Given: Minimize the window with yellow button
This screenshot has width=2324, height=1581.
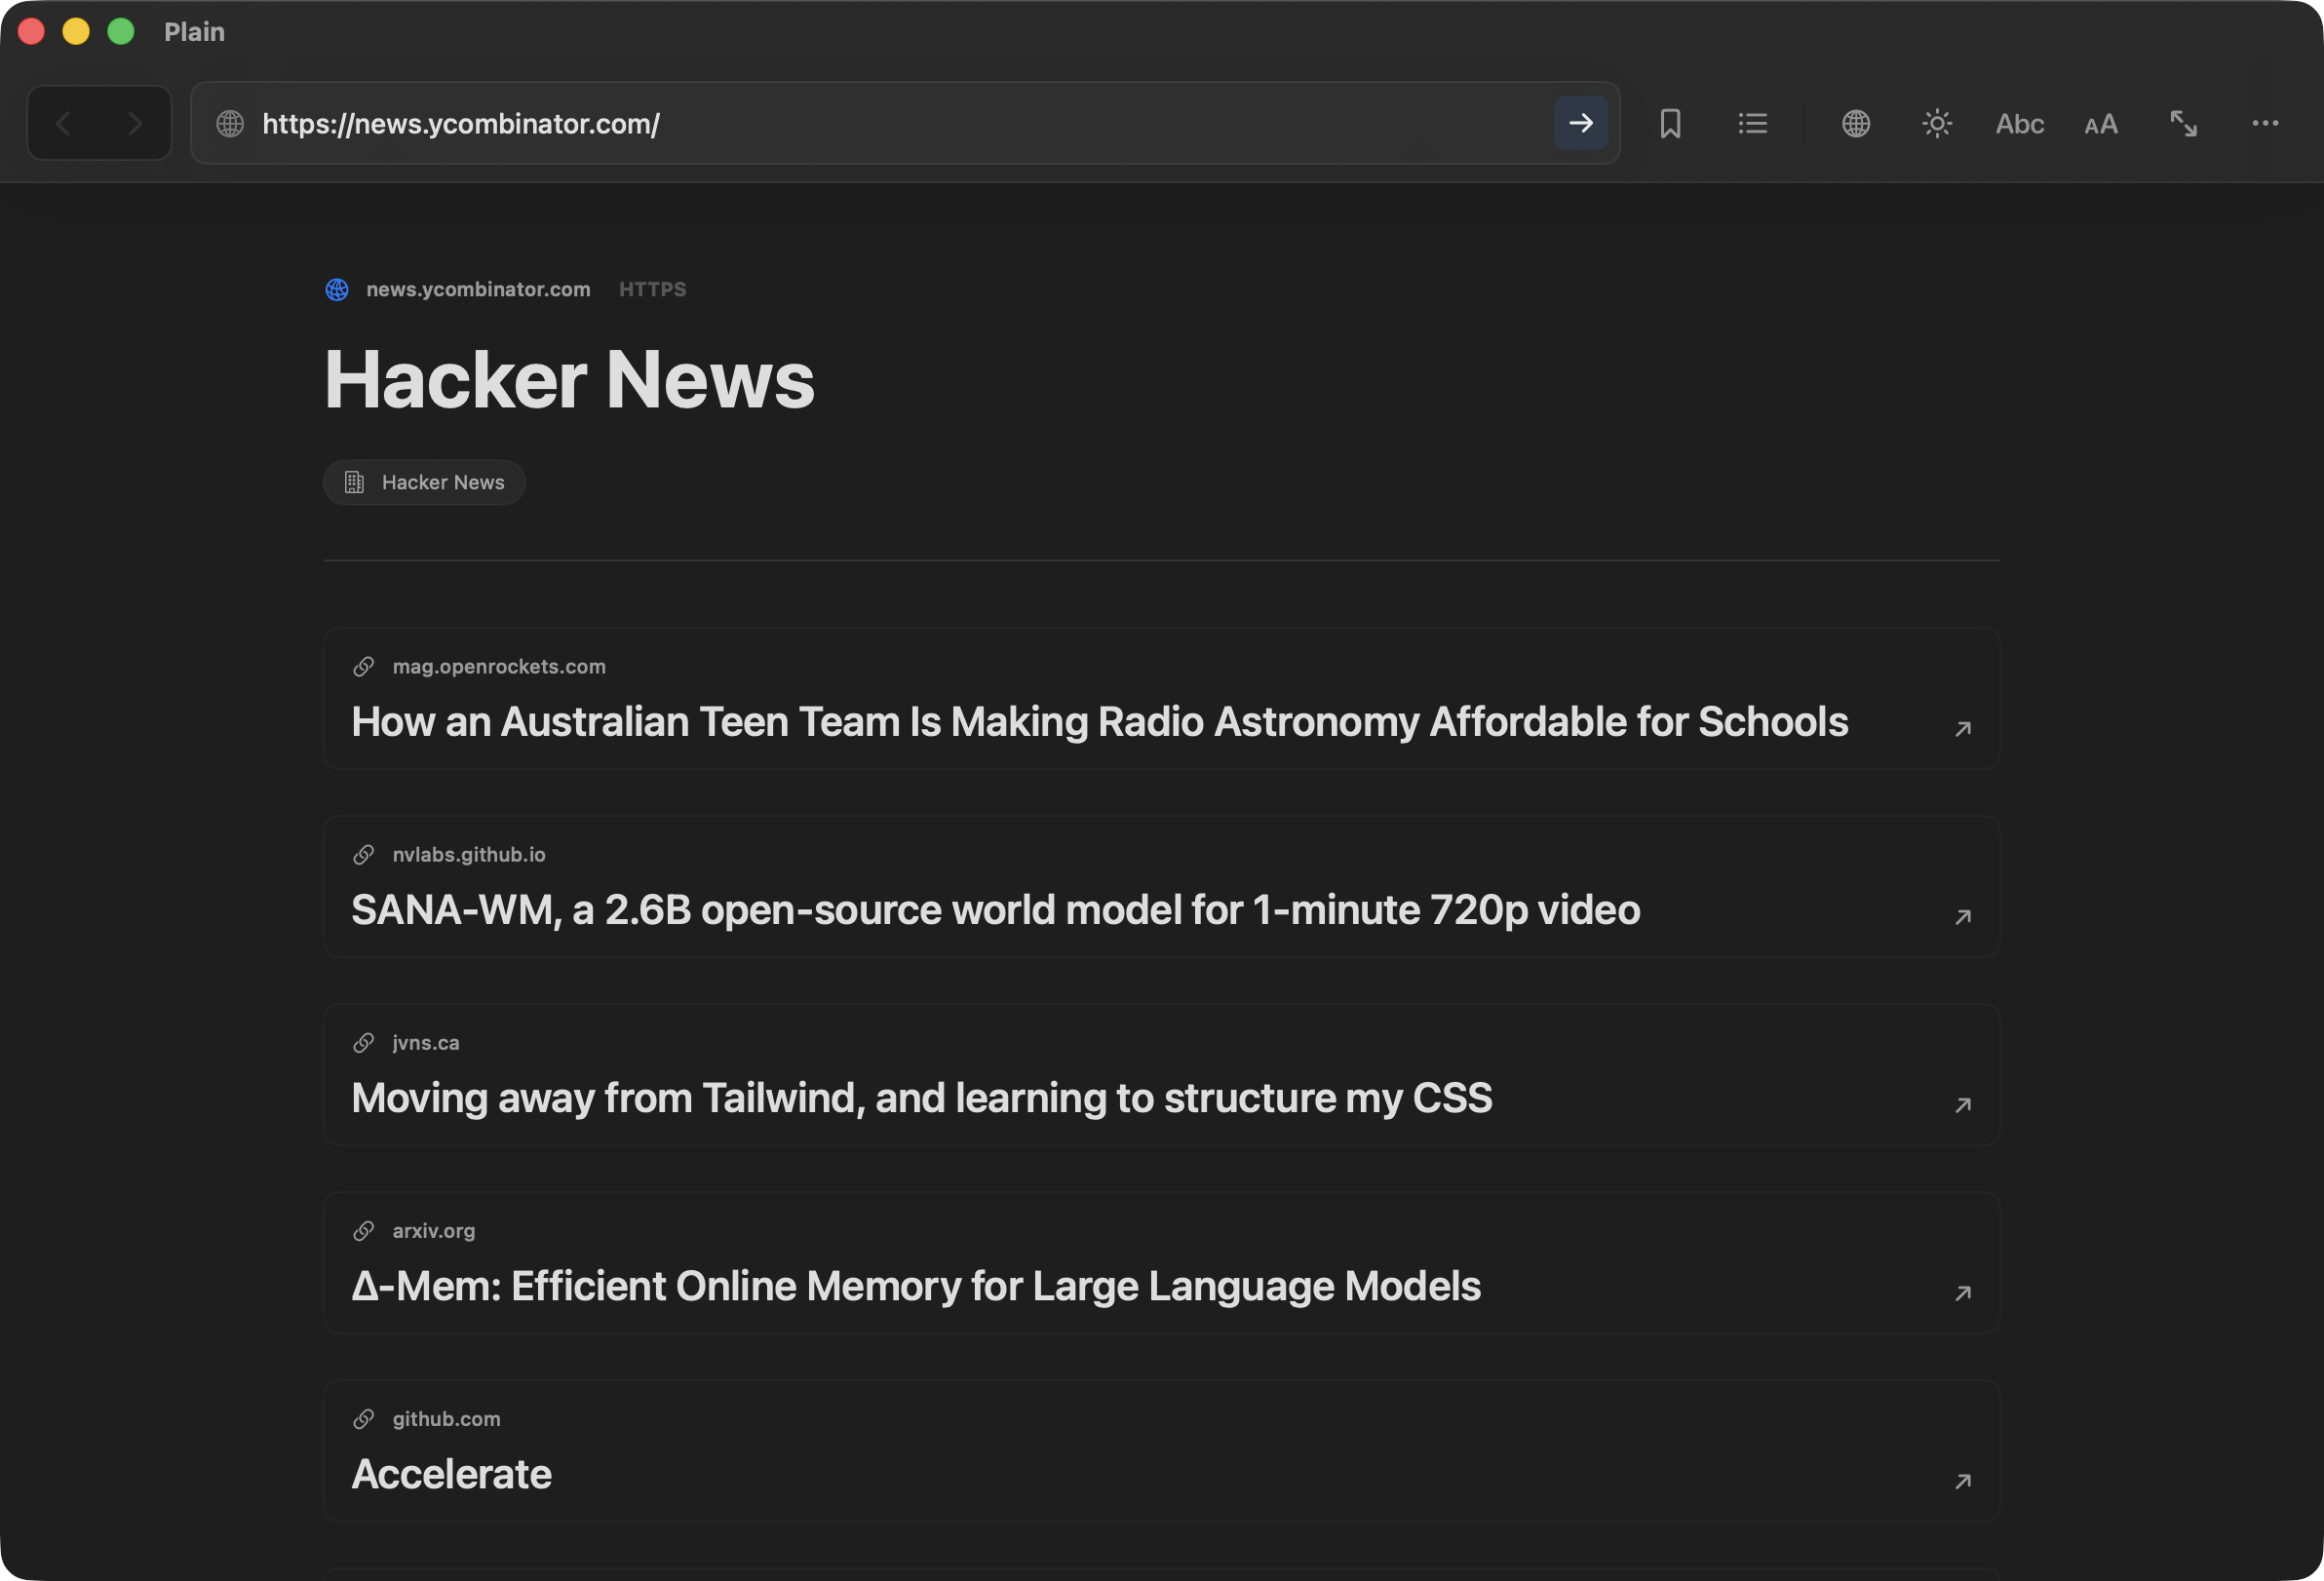Looking at the screenshot, I should [x=76, y=31].
